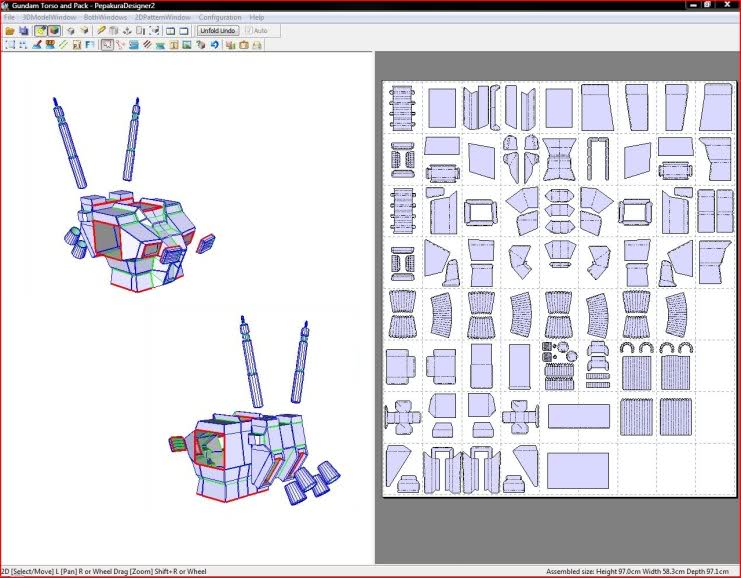
Task: Click the Save floppy disk icon
Action: tap(23, 31)
